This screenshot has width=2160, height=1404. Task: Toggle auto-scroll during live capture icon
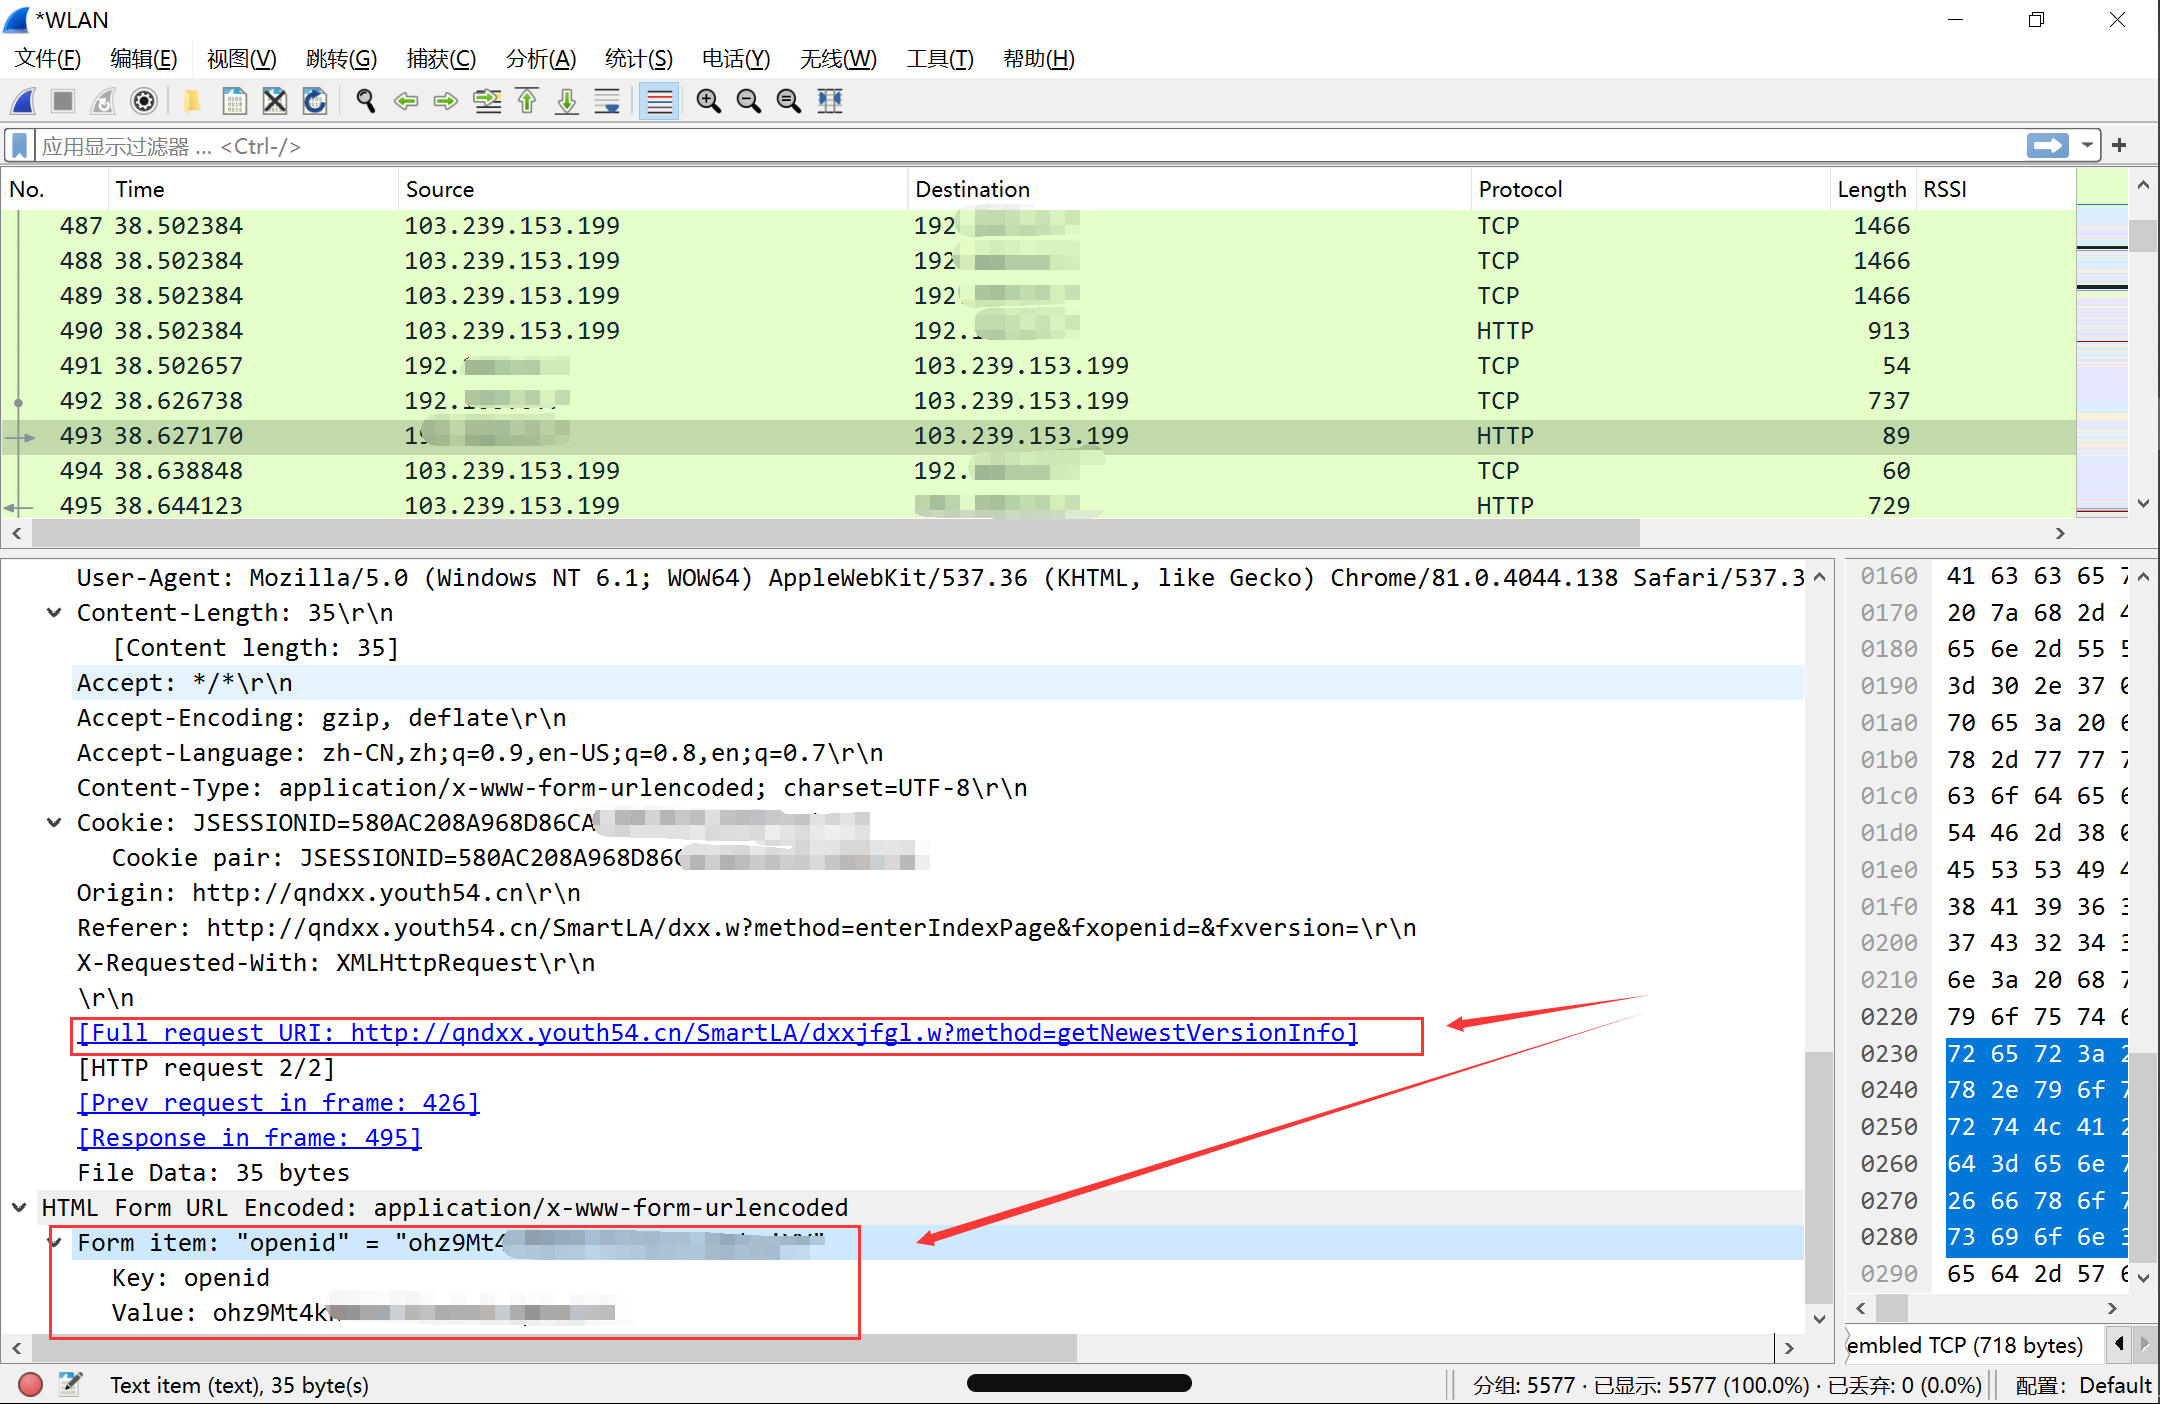(607, 101)
